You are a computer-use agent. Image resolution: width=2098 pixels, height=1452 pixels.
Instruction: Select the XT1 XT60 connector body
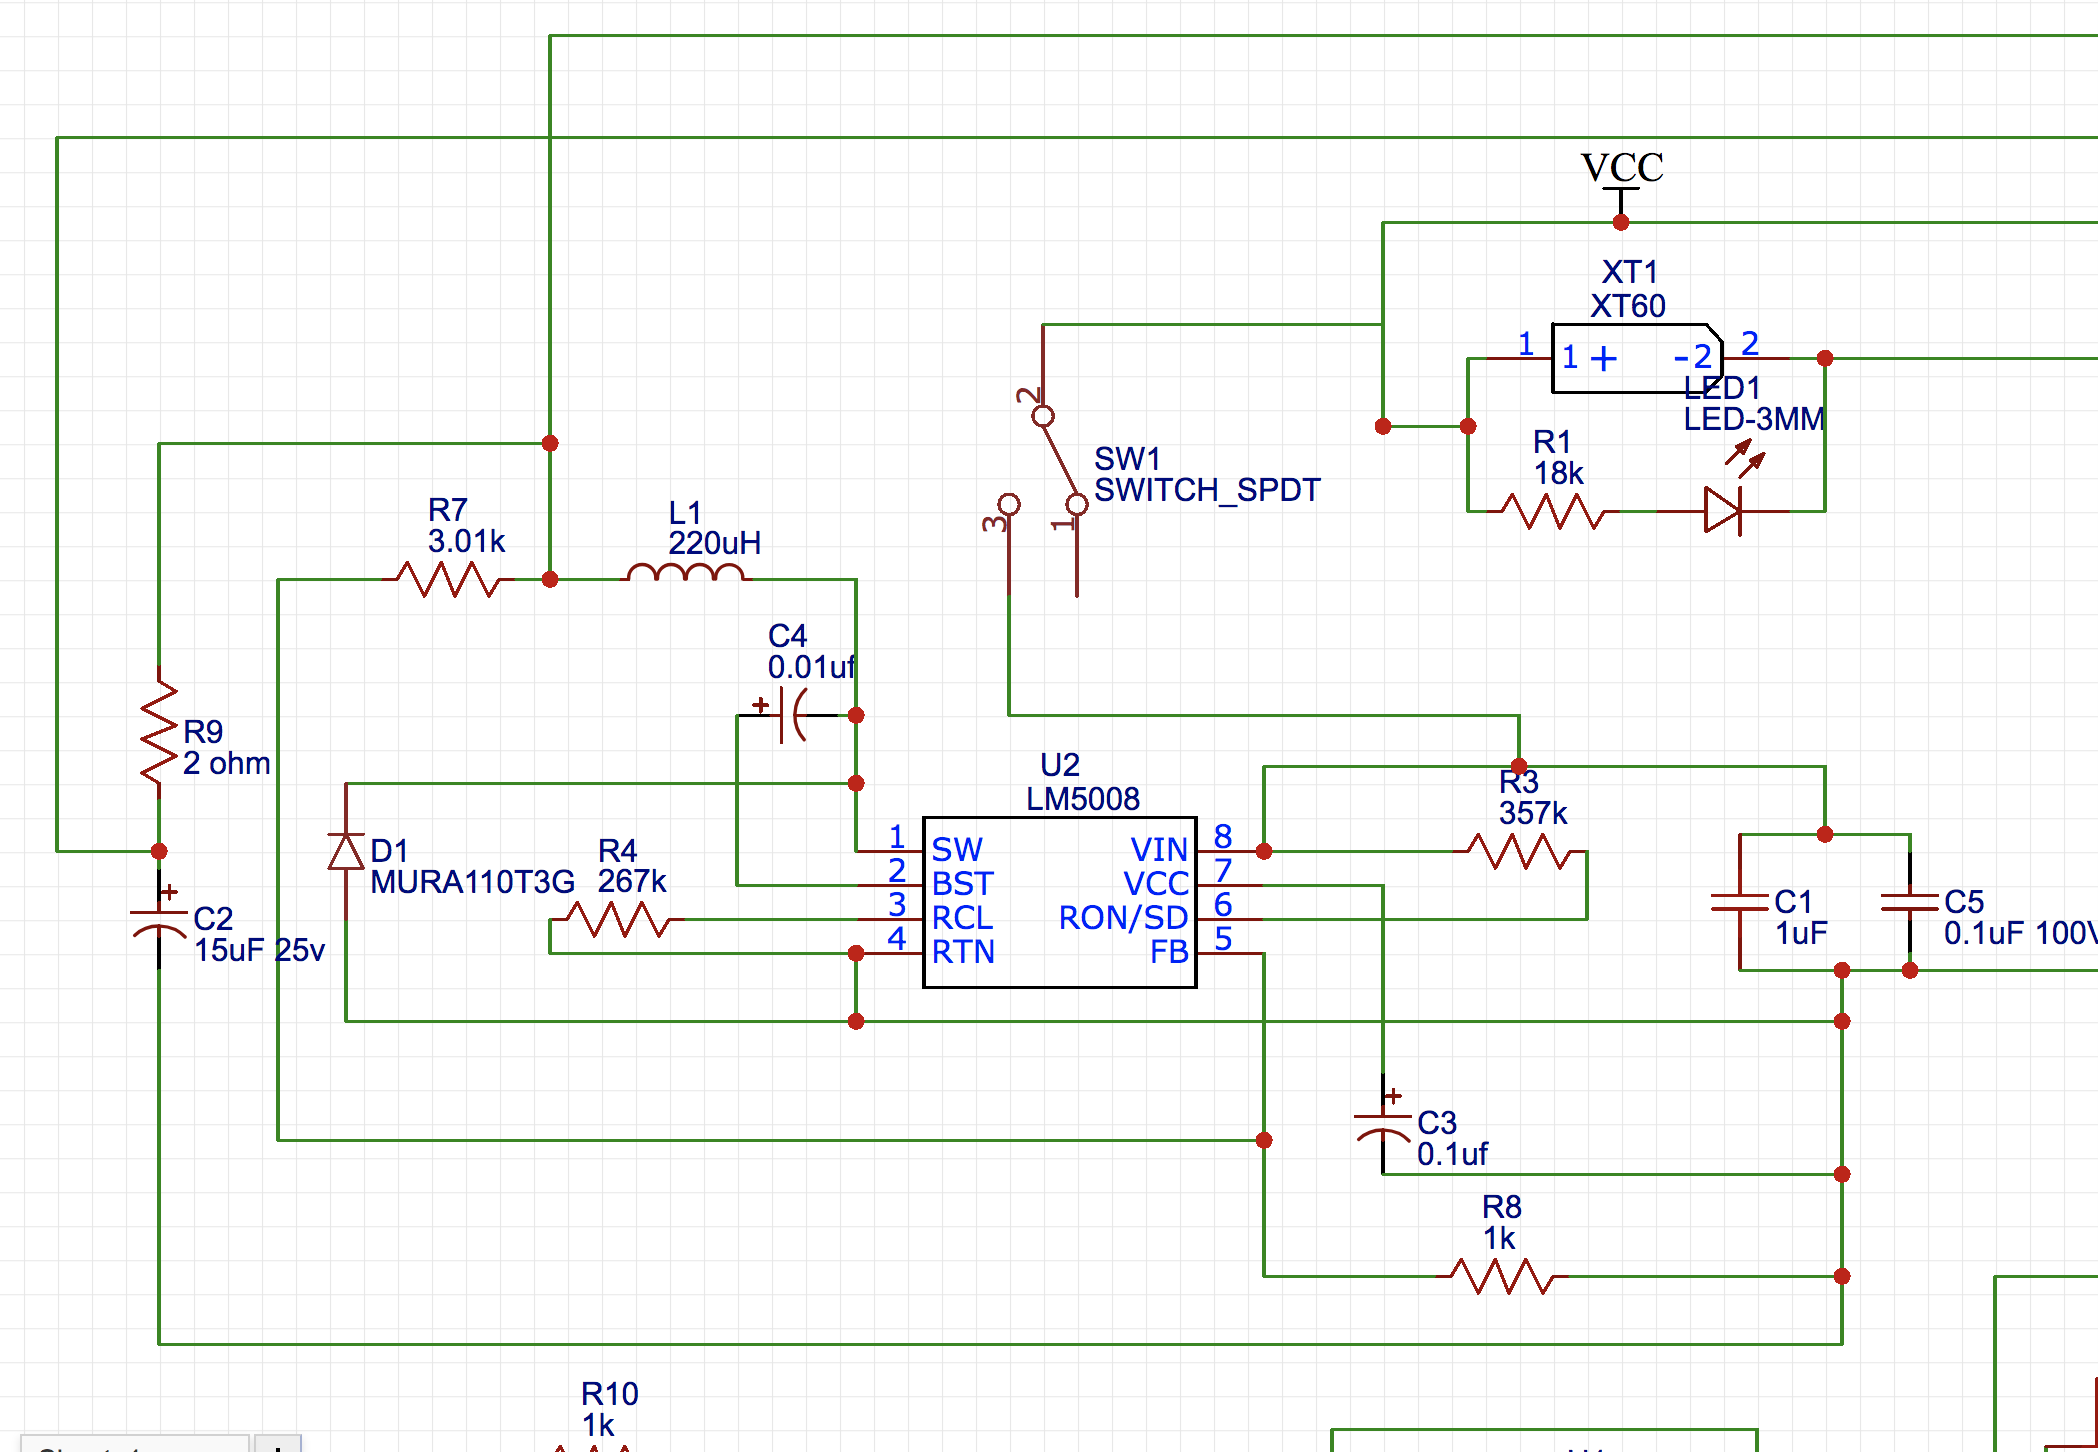(1637, 358)
